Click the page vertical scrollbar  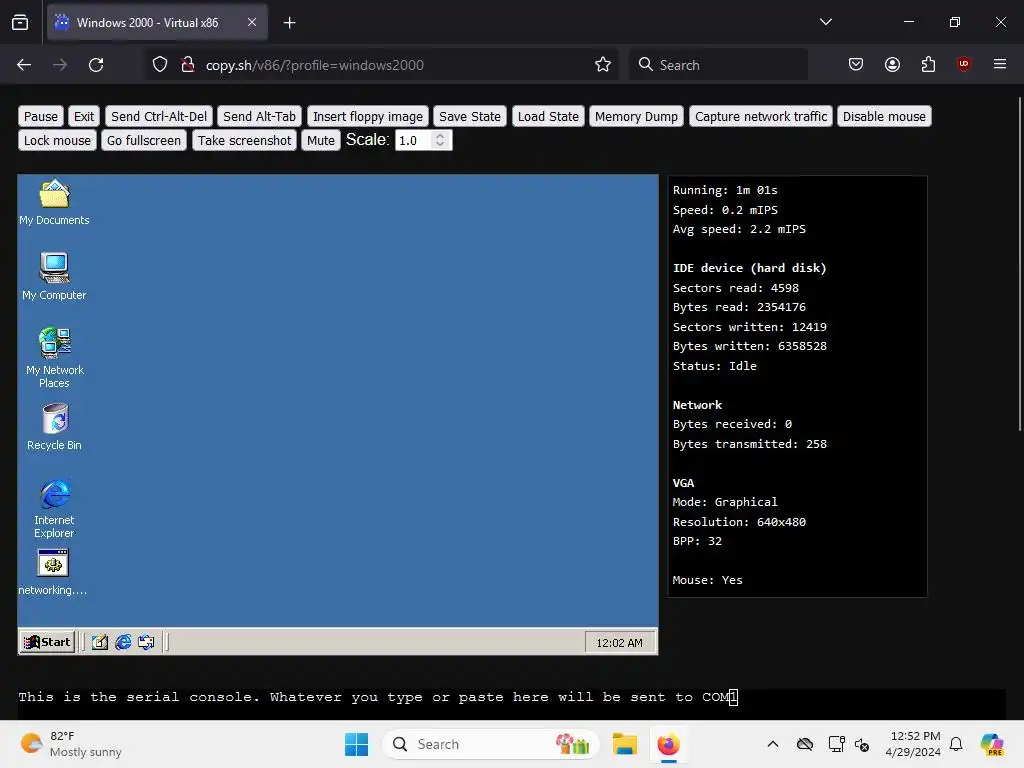tap(1019, 264)
